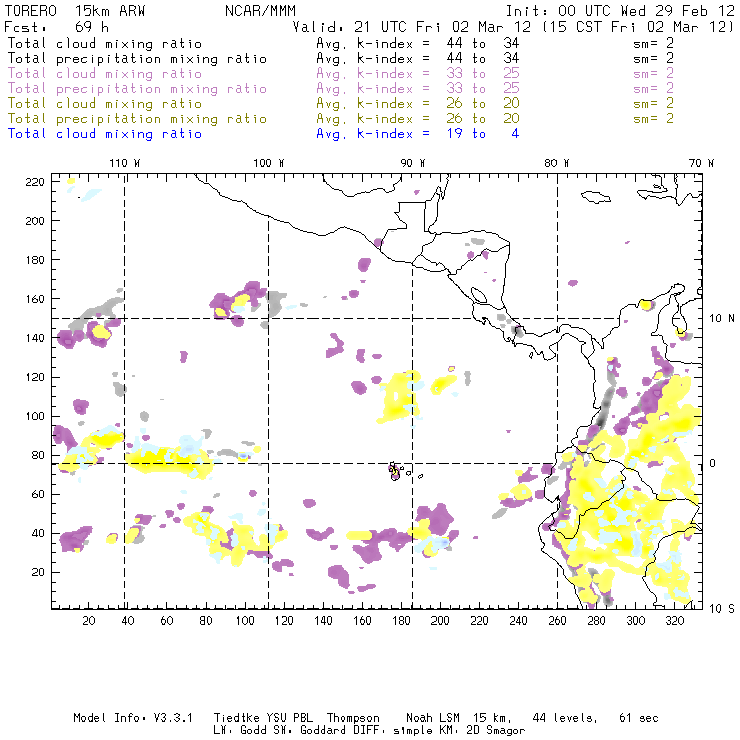Click the '10 N' latitude label
The image size is (740, 740).
pyautogui.click(x=722, y=319)
